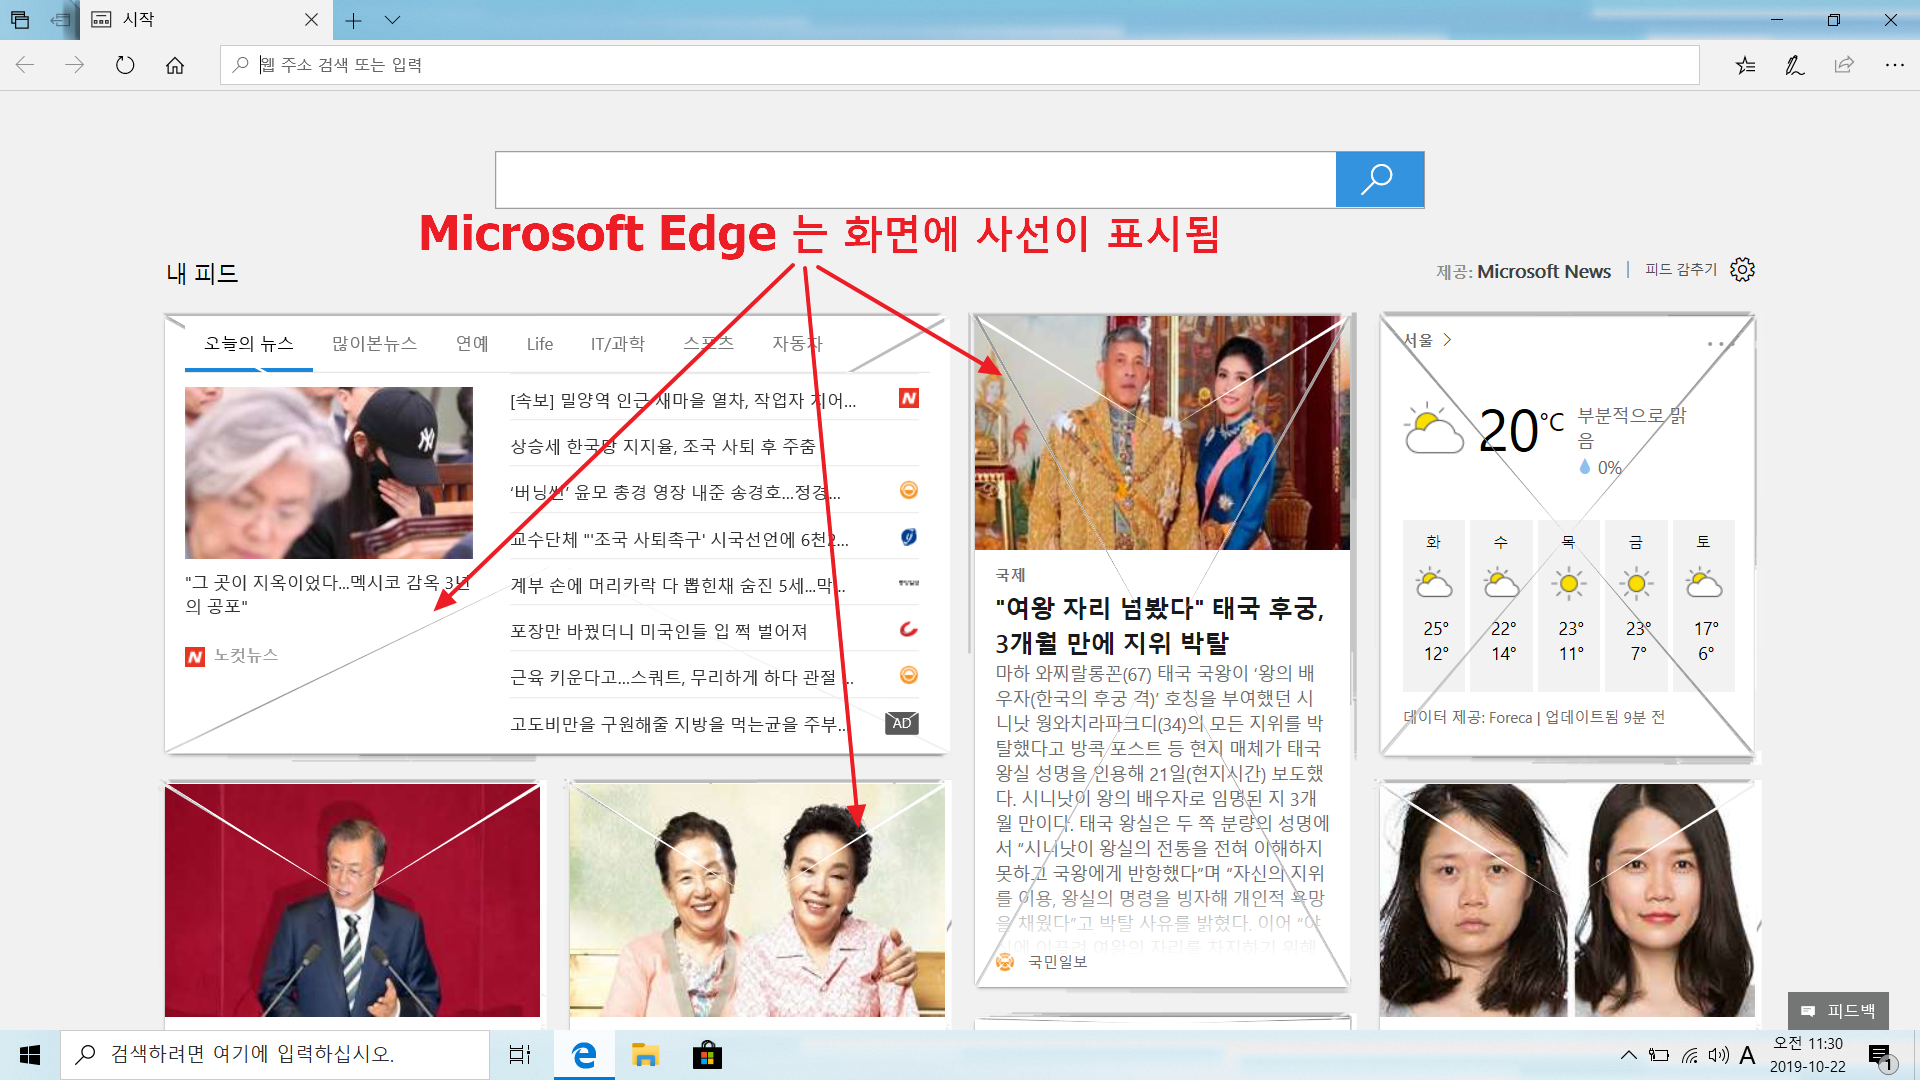Open weather card more options dots
The image size is (1920, 1080).
pos(1721,344)
